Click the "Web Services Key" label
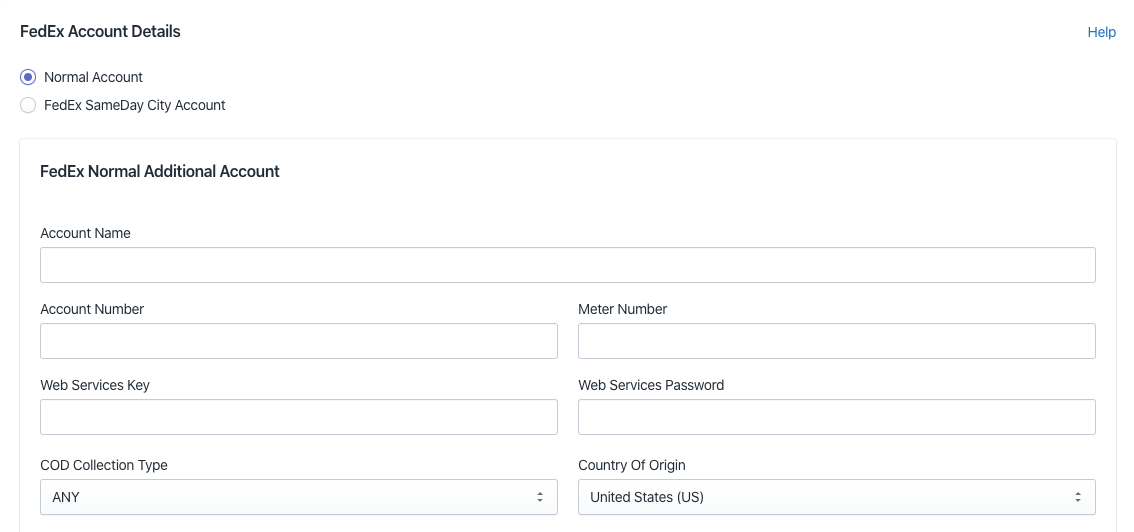The width and height of the screenshot is (1134, 532). (x=95, y=385)
